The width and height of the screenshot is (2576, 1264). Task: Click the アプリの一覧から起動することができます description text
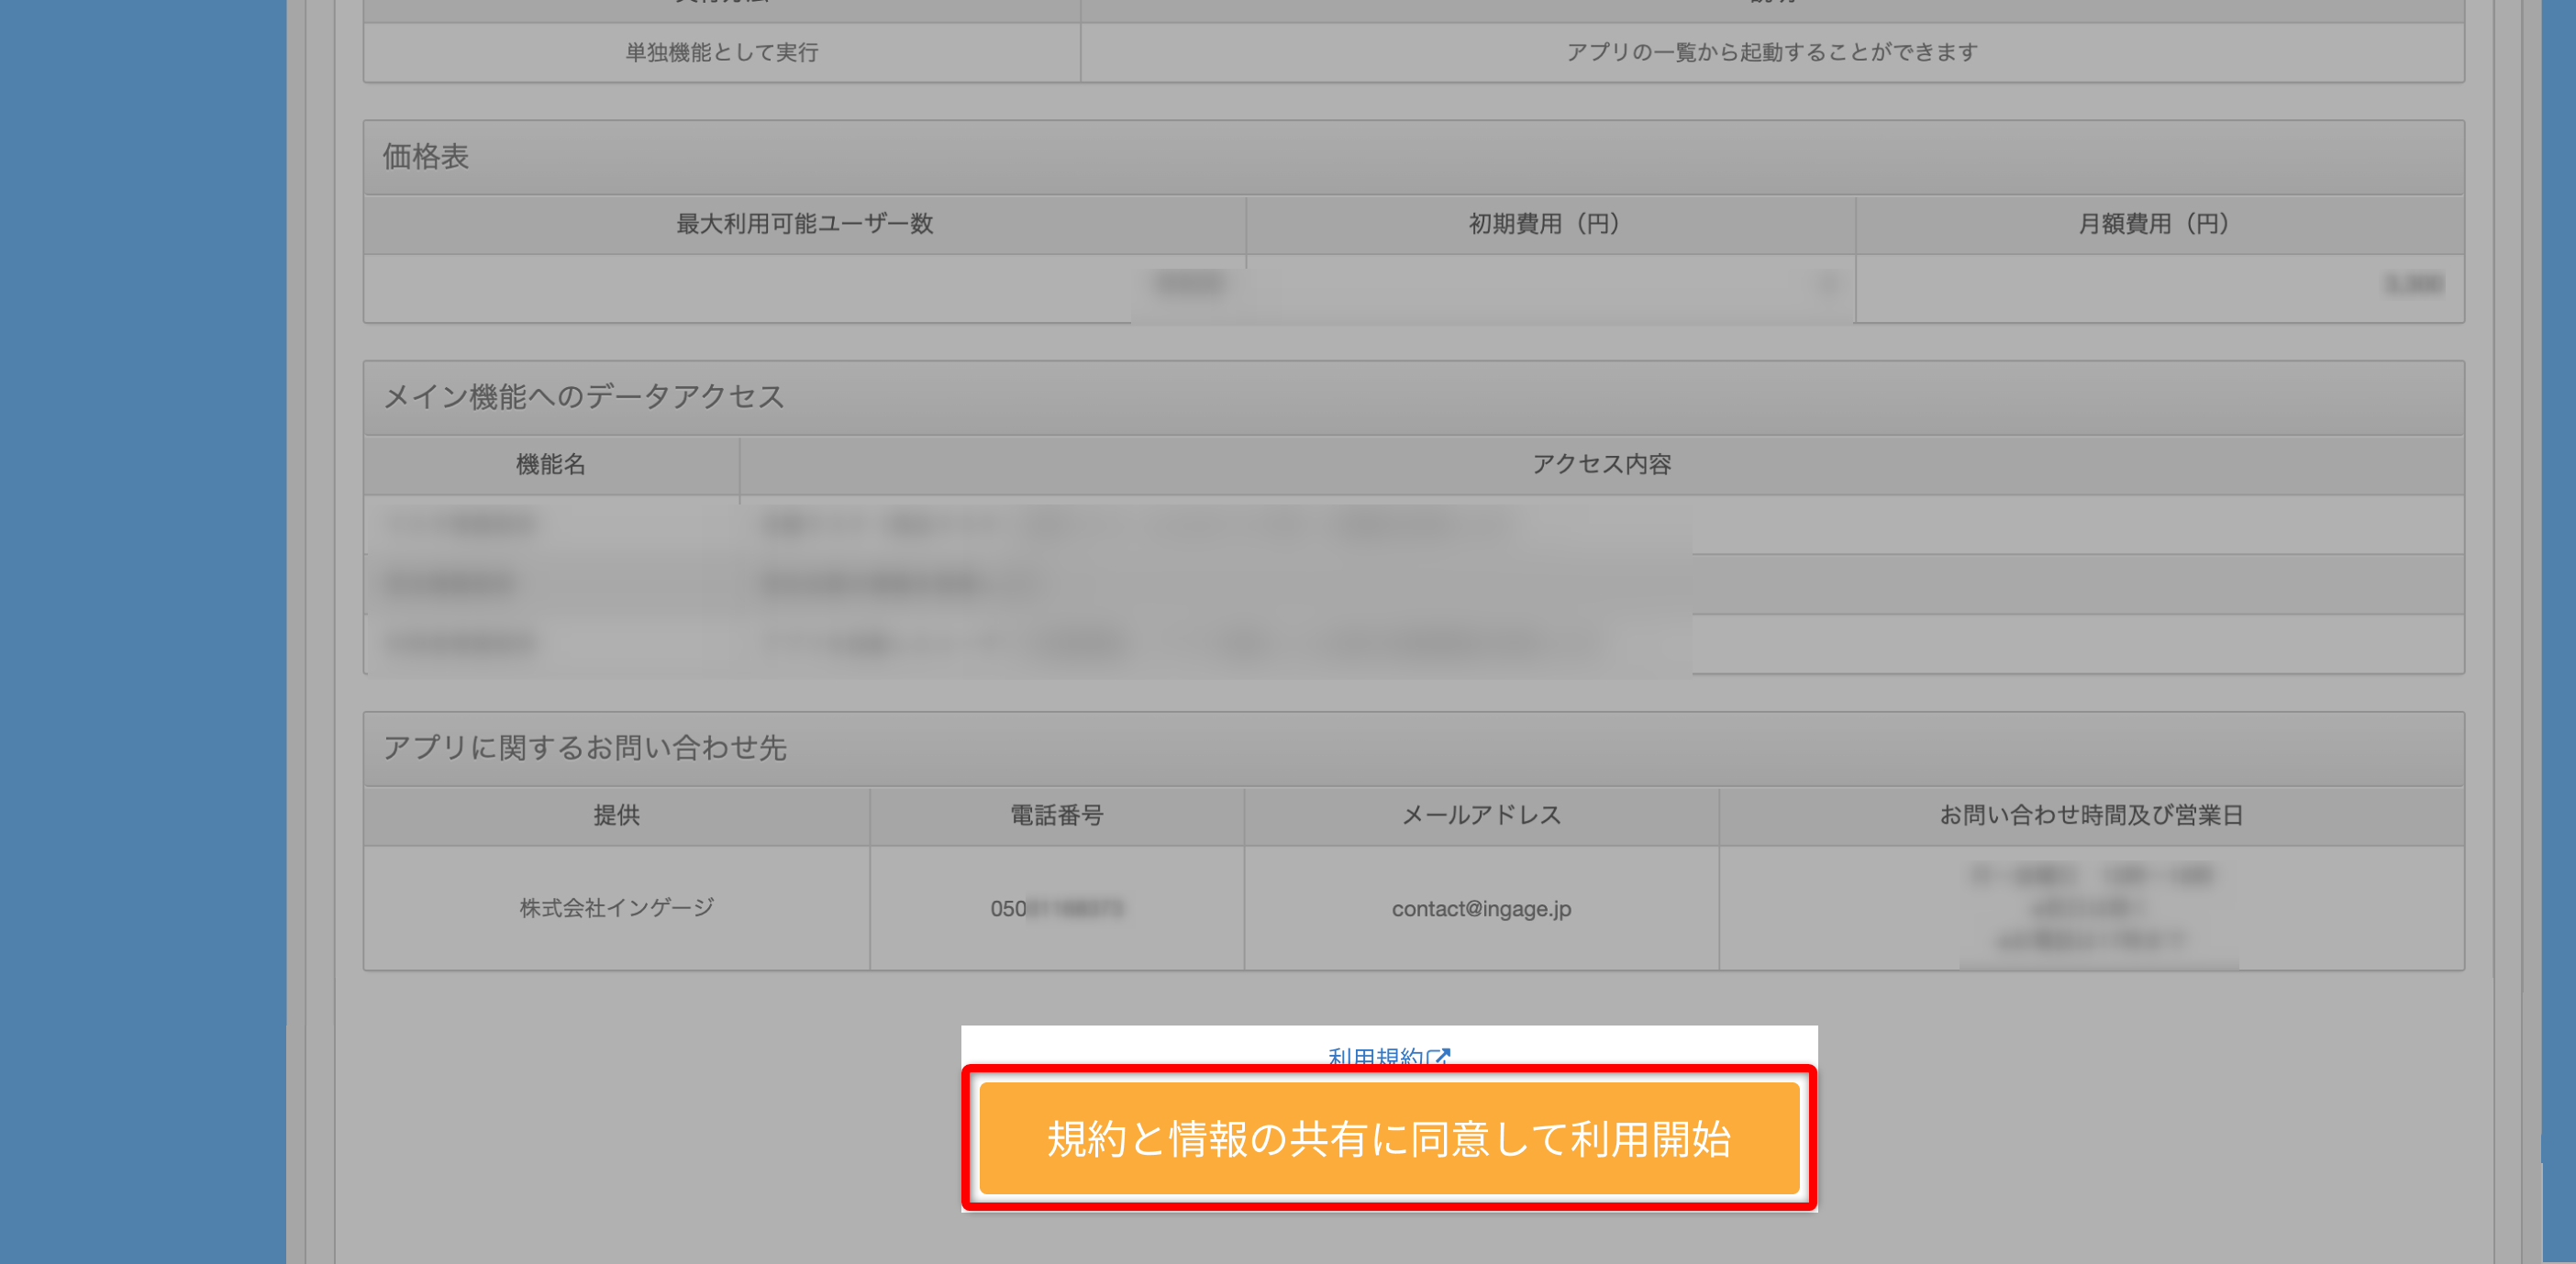pos(1771,52)
